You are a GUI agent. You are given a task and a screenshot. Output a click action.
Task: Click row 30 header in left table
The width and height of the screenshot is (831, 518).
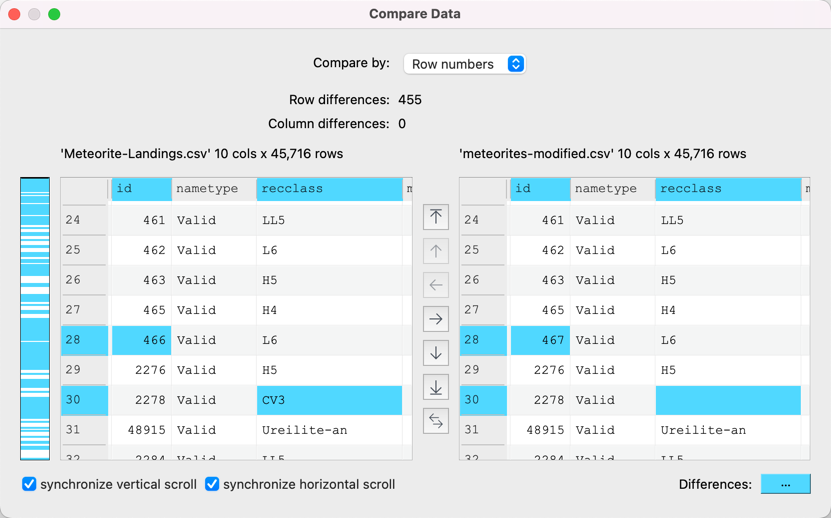(x=84, y=400)
